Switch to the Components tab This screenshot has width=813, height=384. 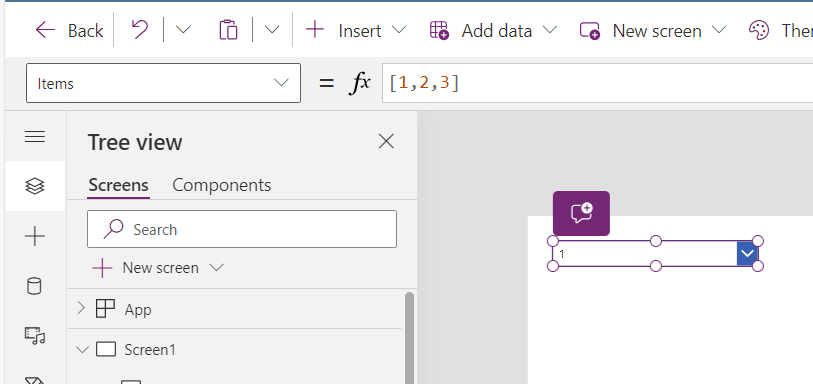(x=221, y=185)
